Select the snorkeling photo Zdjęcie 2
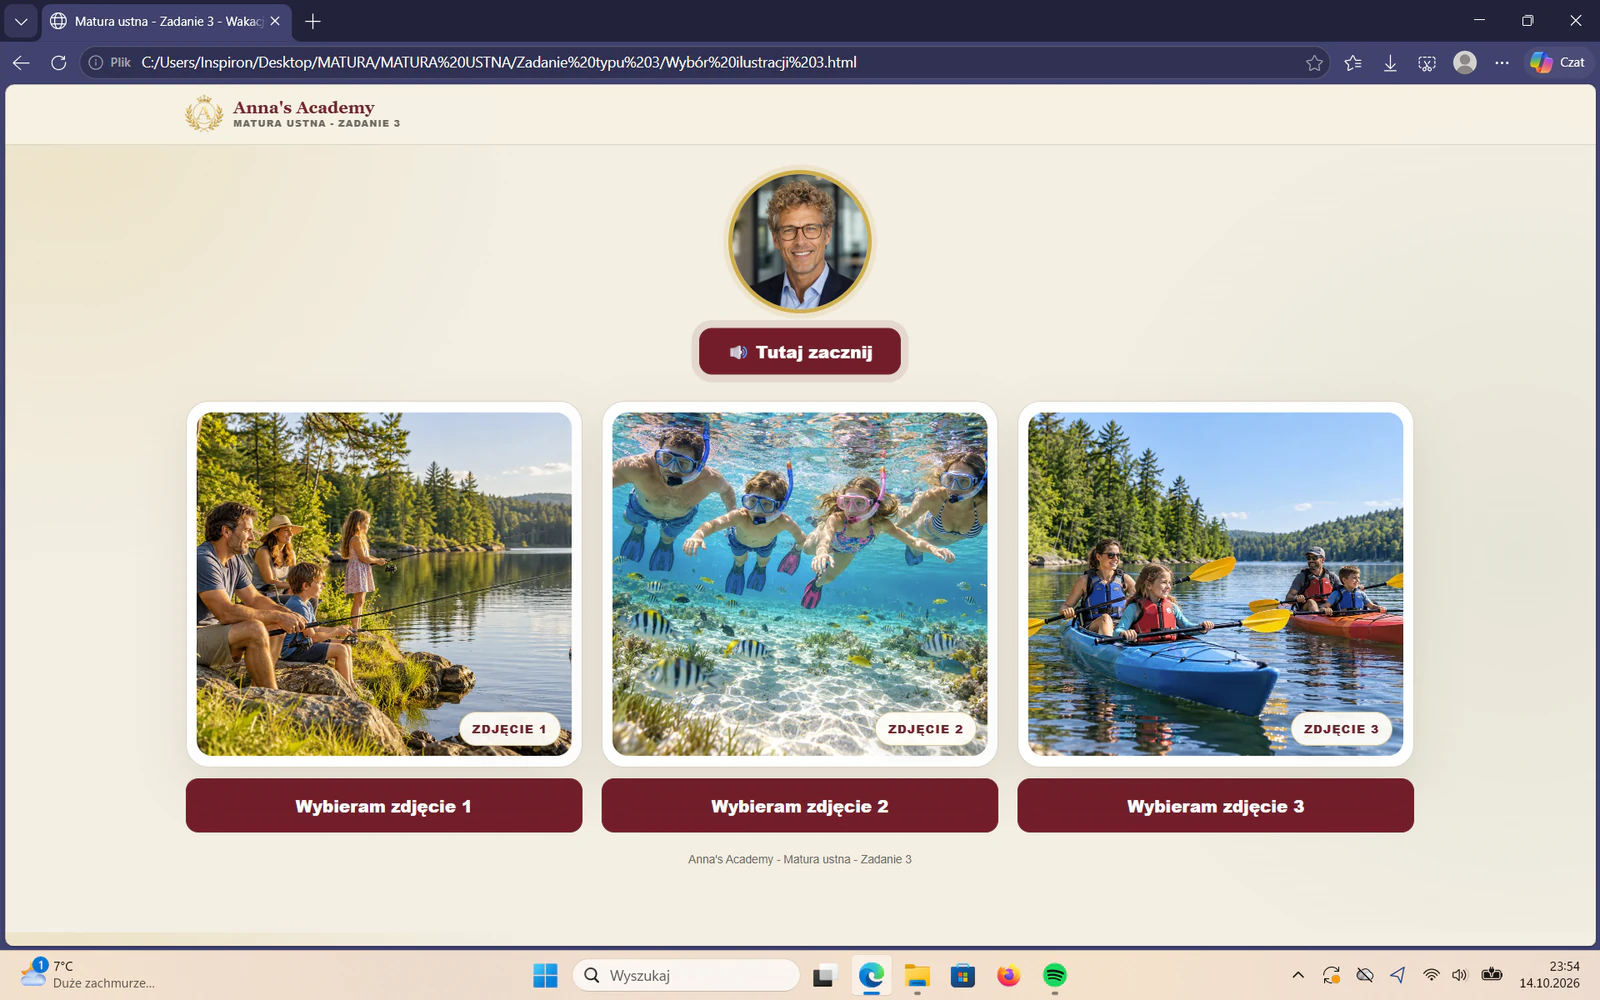This screenshot has height=1000, width=1600. [x=800, y=584]
